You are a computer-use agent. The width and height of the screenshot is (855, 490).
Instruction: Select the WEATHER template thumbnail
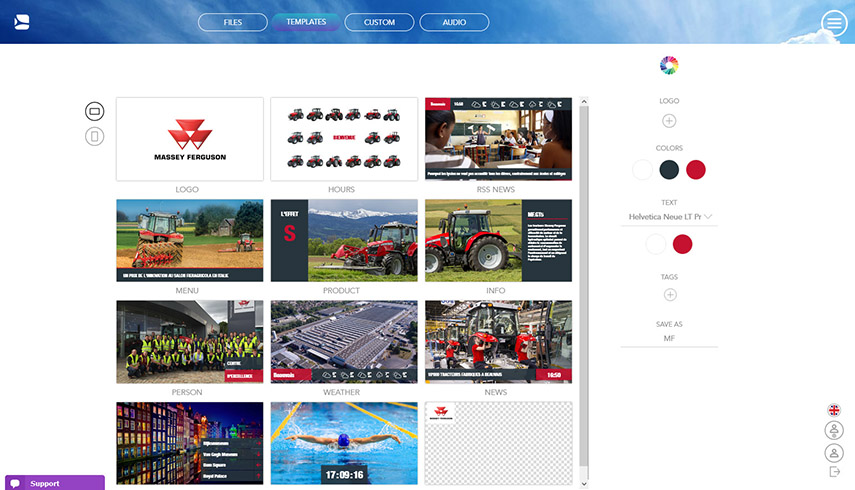(344, 342)
